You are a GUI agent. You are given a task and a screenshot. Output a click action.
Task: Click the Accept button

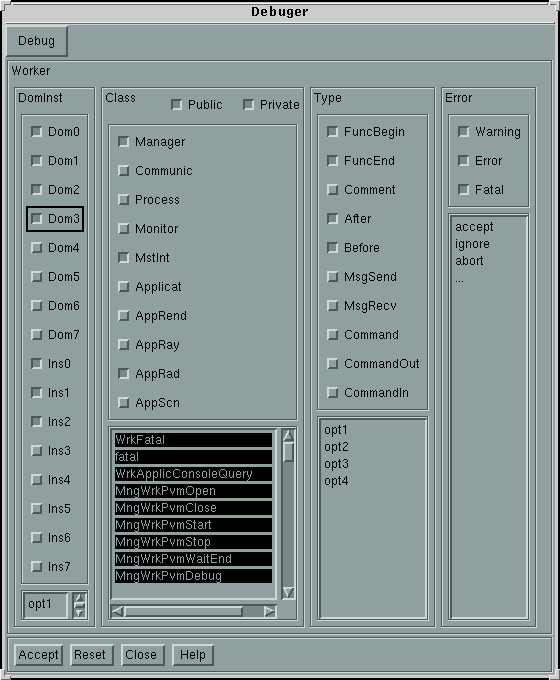[38, 654]
